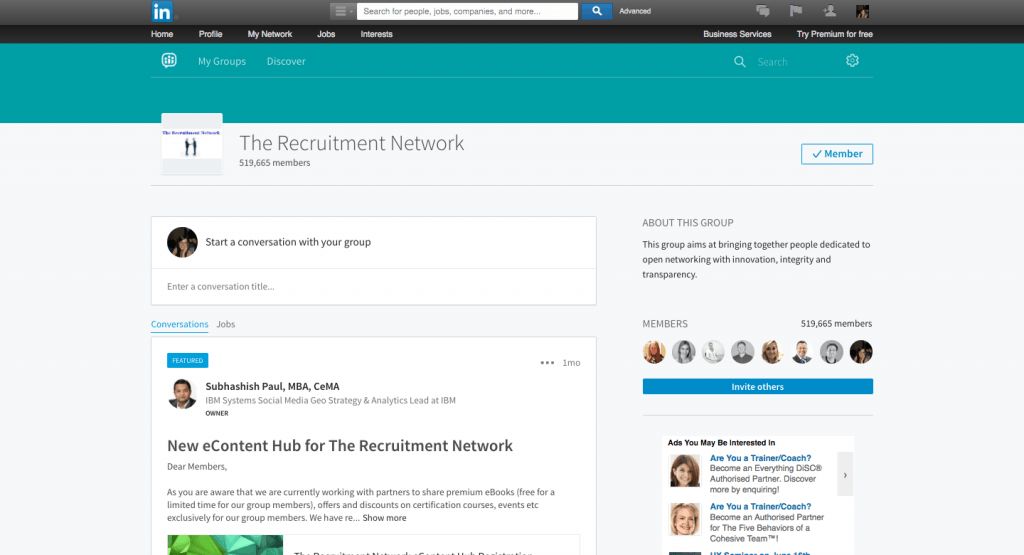Screen dimensions: 1024x555
Task: Open the Discover groups page
Action: click(286, 61)
